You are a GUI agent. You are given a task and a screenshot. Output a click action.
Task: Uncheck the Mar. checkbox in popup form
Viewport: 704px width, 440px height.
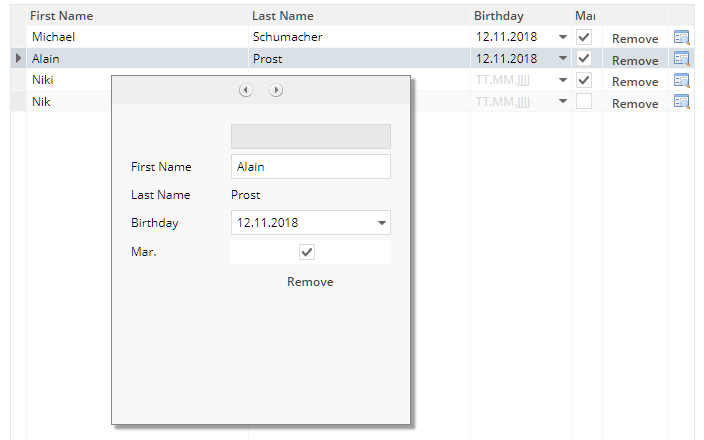(x=308, y=252)
